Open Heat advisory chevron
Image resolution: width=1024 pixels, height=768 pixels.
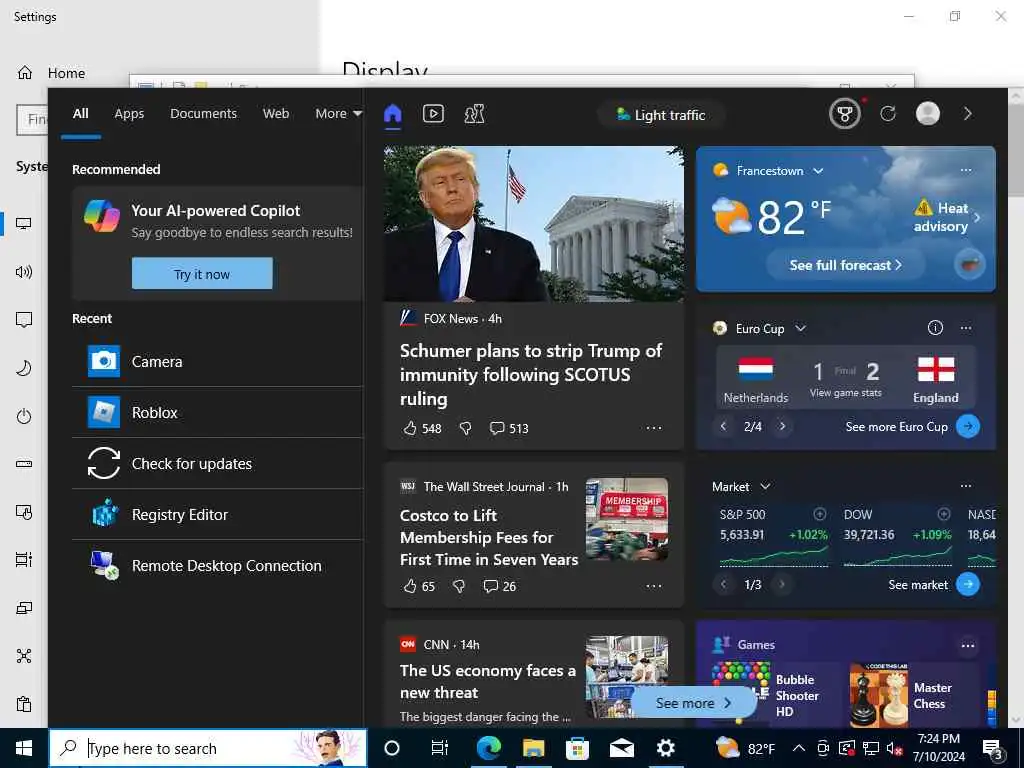(977, 217)
